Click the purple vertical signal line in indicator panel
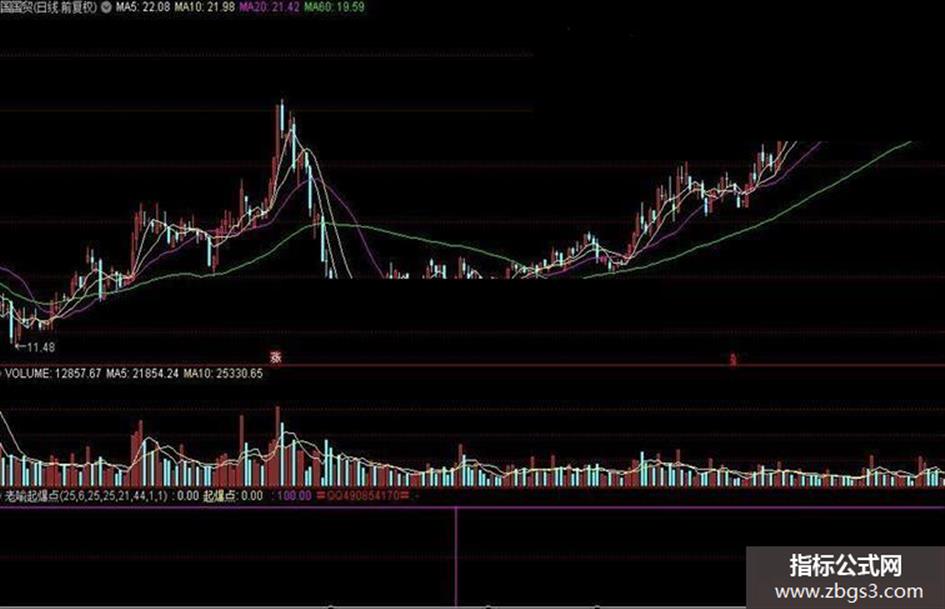945x609 pixels. pos(456,555)
